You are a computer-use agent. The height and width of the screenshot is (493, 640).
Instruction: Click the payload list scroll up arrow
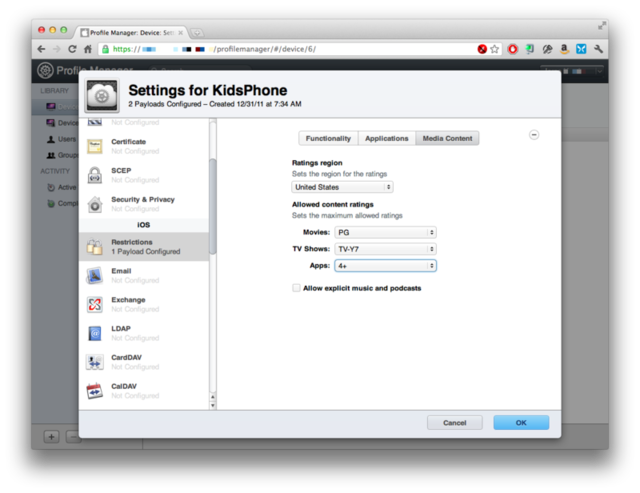(213, 397)
